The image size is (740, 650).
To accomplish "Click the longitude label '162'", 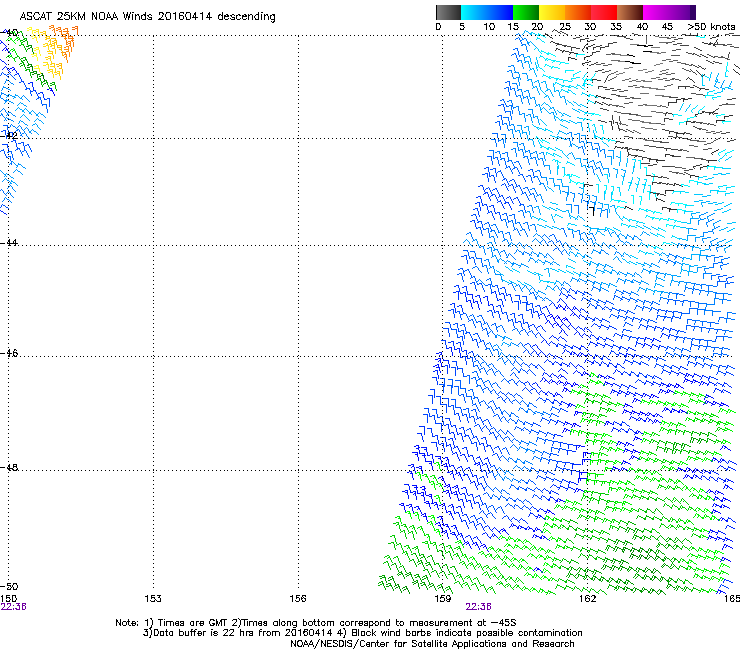I will [x=588, y=599].
